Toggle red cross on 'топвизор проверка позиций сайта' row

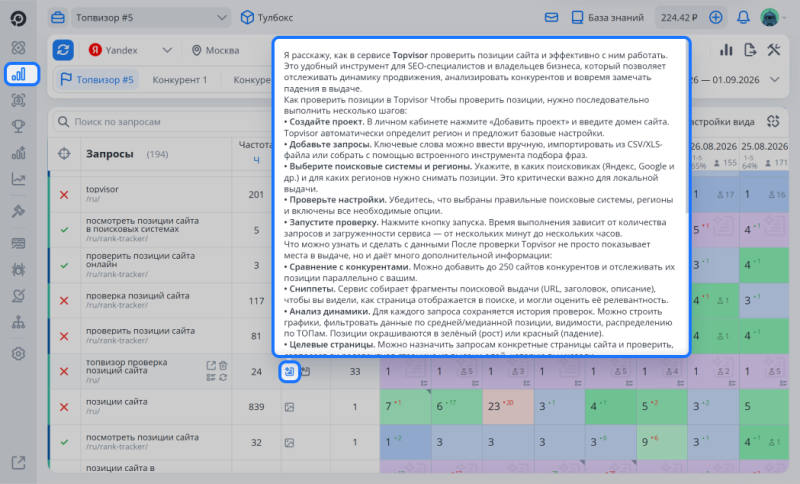64,371
